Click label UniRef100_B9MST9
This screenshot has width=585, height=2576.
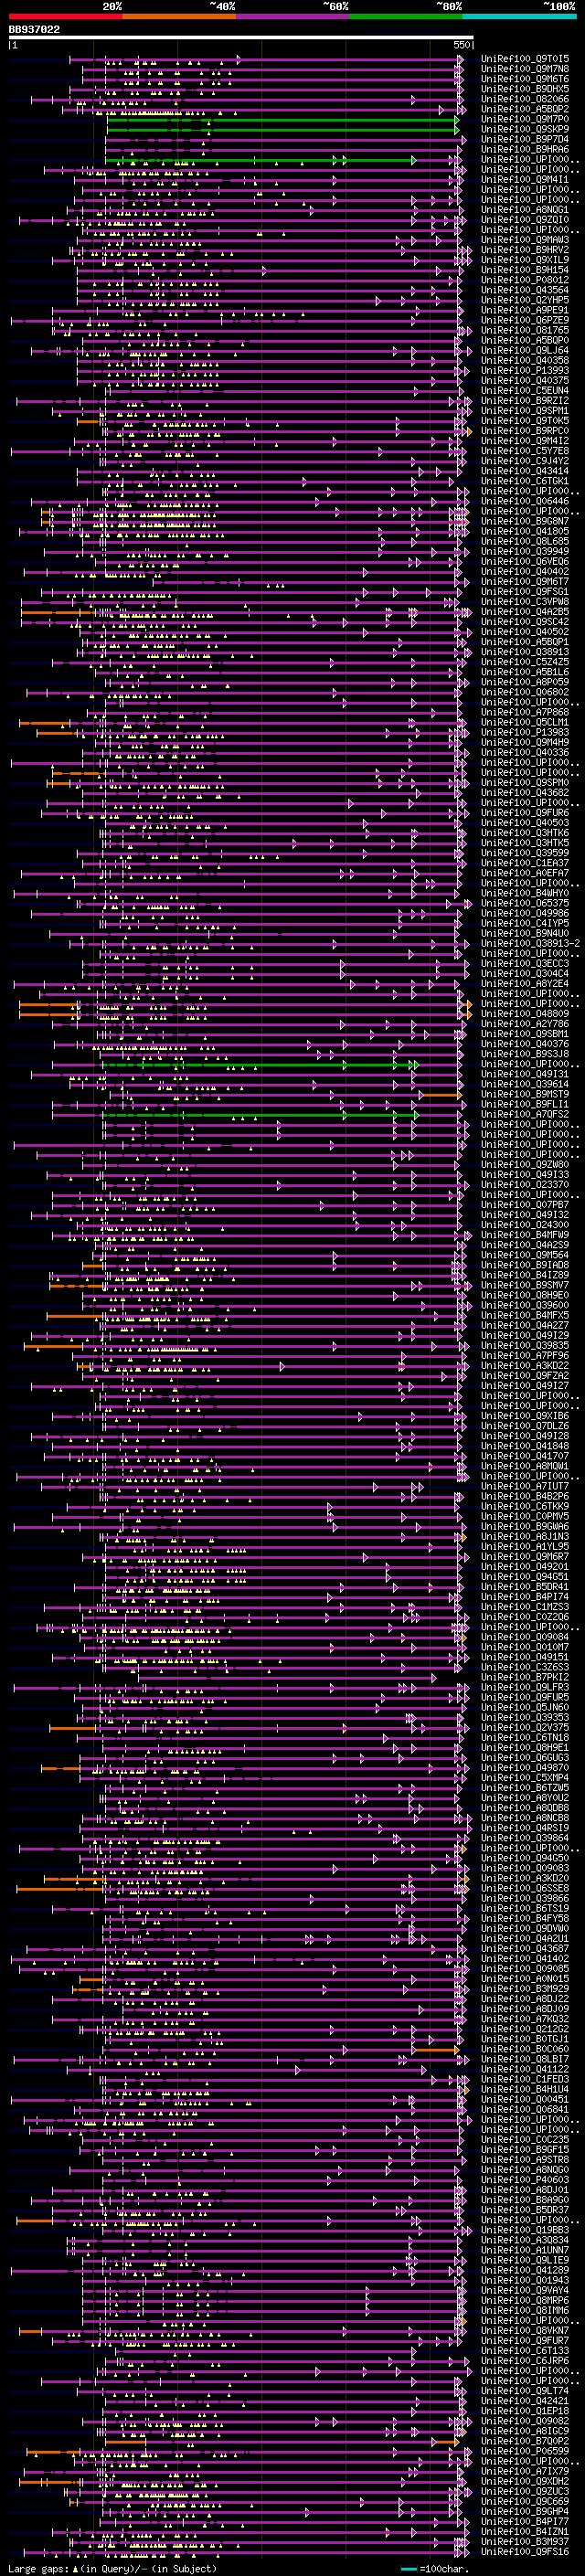click(x=525, y=1094)
